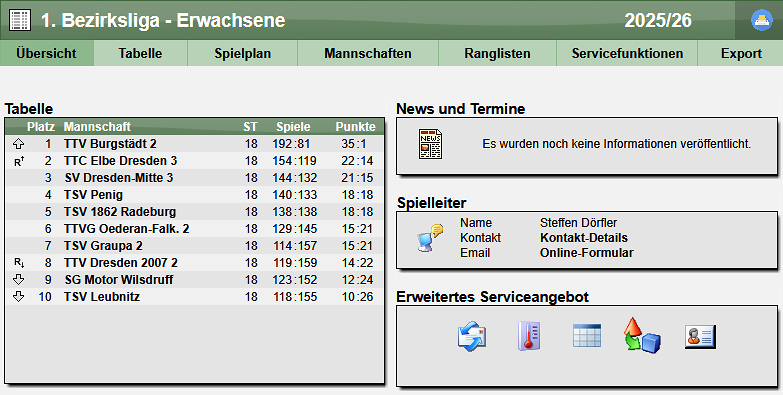Open team TTV Burgstädt 2

click(x=110, y=144)
